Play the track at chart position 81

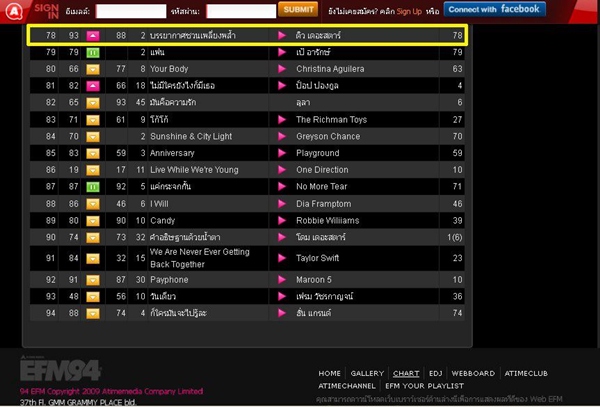tap(282, 85)
